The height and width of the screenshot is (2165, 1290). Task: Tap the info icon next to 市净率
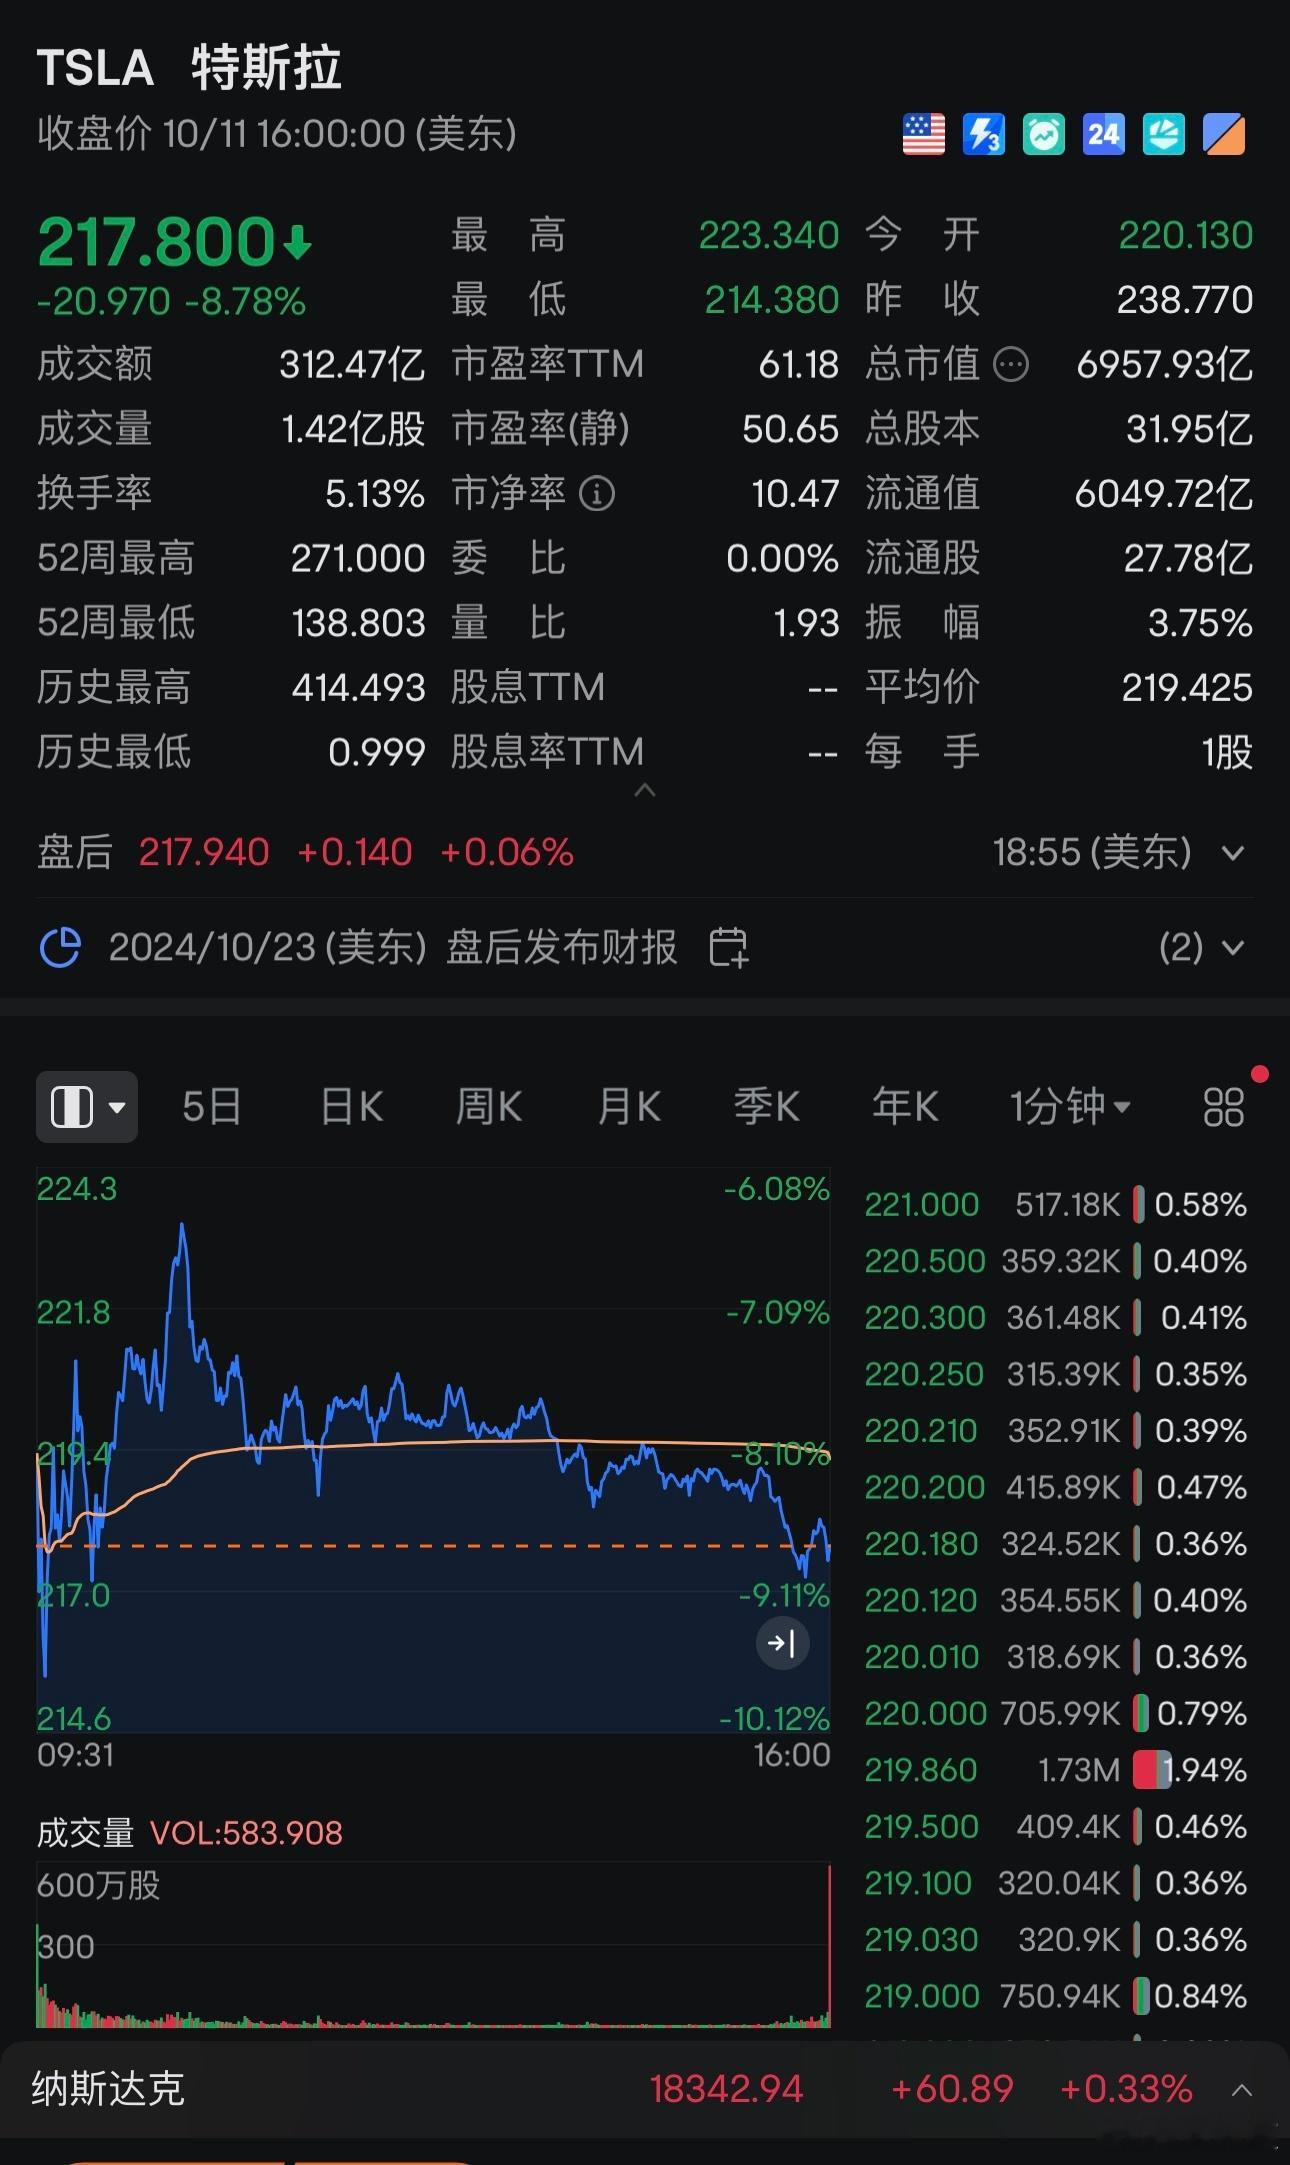coord(597,493)
